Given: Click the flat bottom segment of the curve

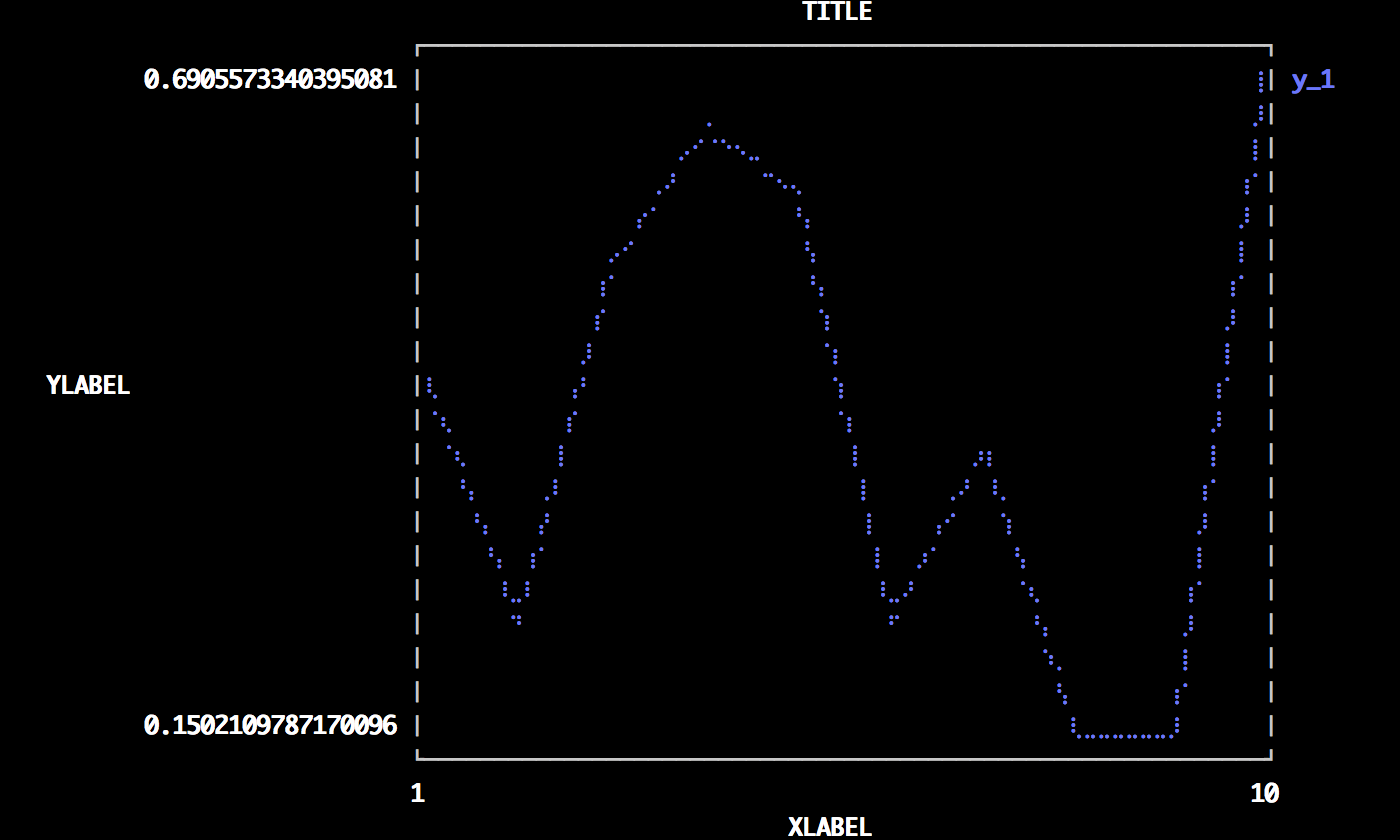Looking at the screenshot, I should coord(1125,737).
